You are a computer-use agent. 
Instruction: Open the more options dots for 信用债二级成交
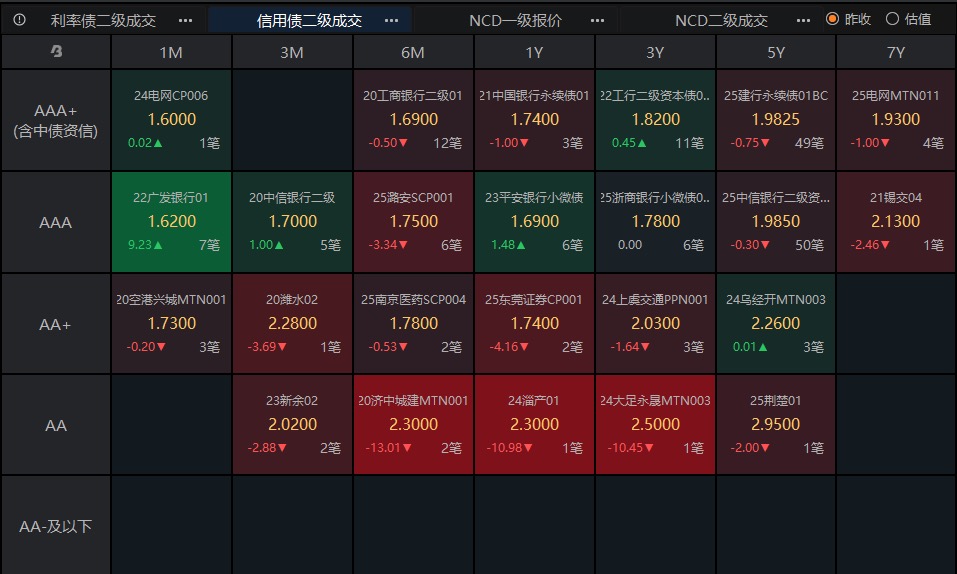391,21
